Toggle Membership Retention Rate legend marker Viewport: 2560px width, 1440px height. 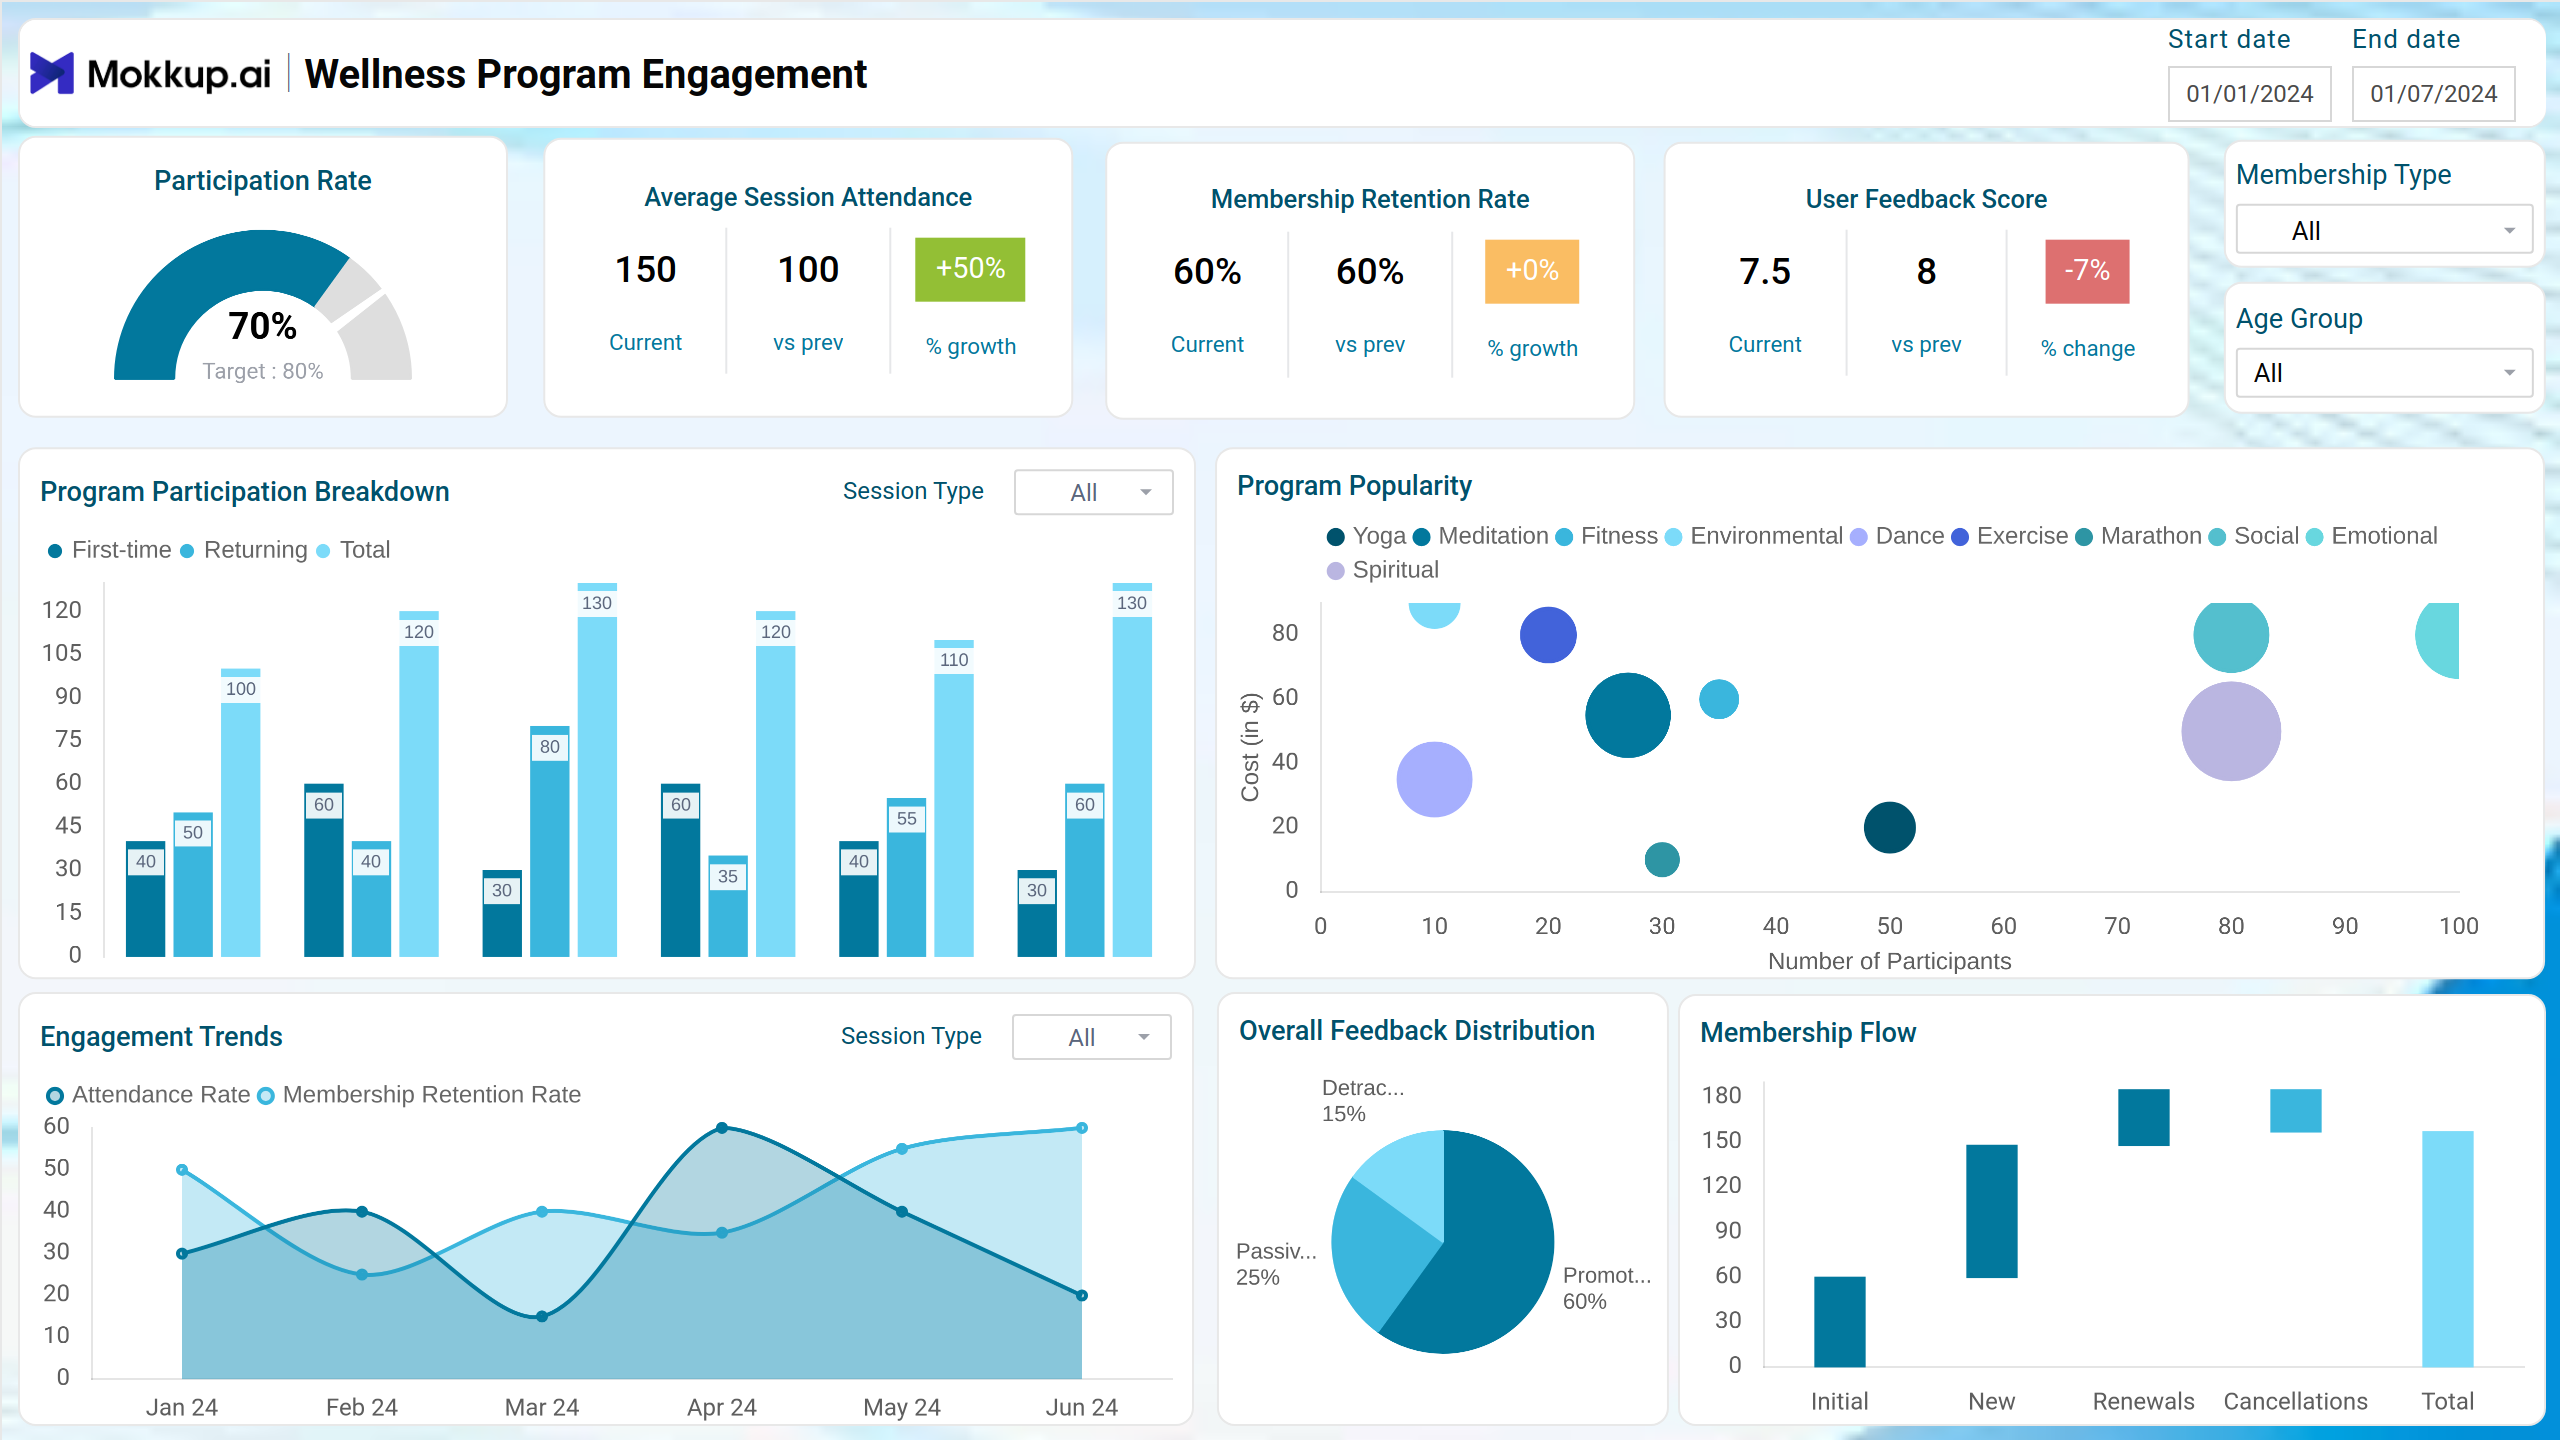(266, 1095)
